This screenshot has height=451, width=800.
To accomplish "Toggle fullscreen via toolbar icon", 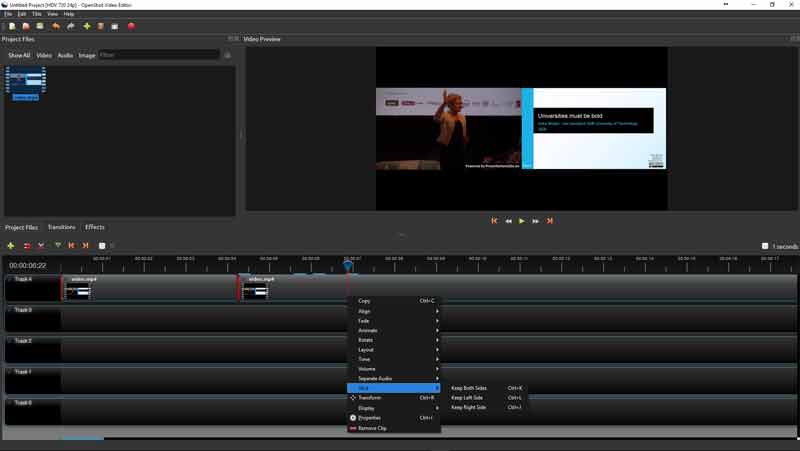I will [x=115, y=26].
